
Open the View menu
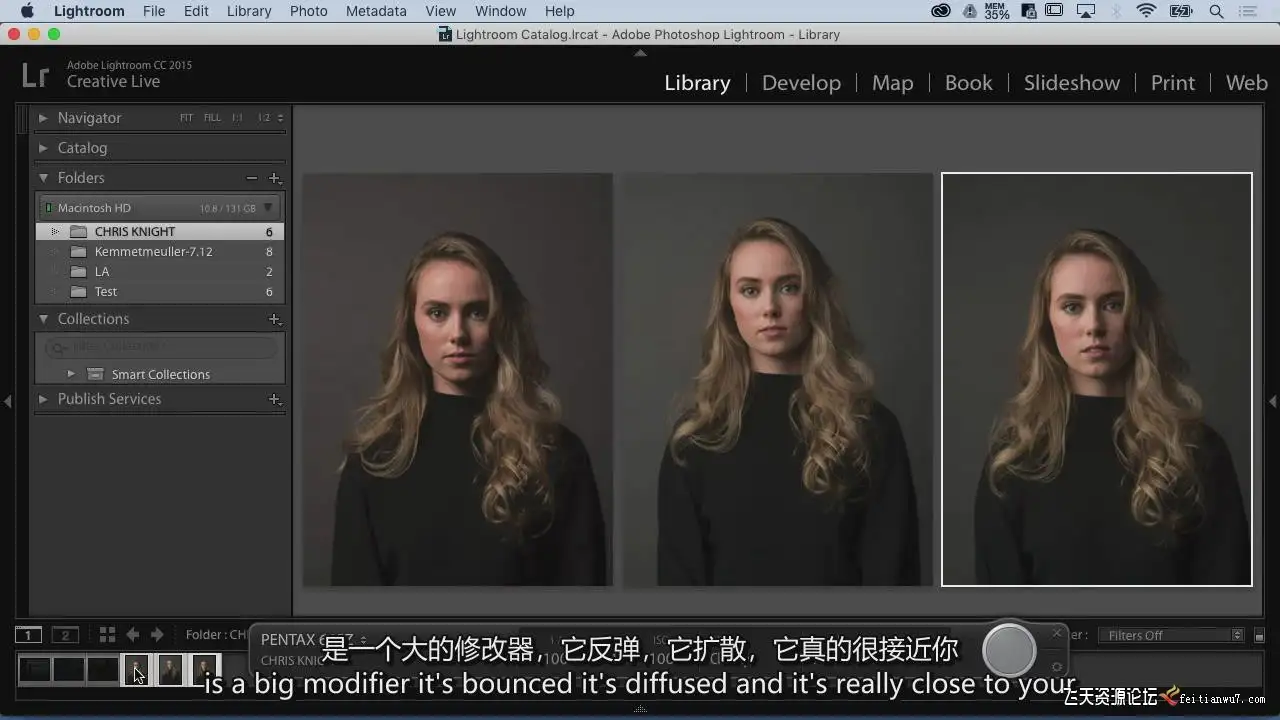pos(440,11)
